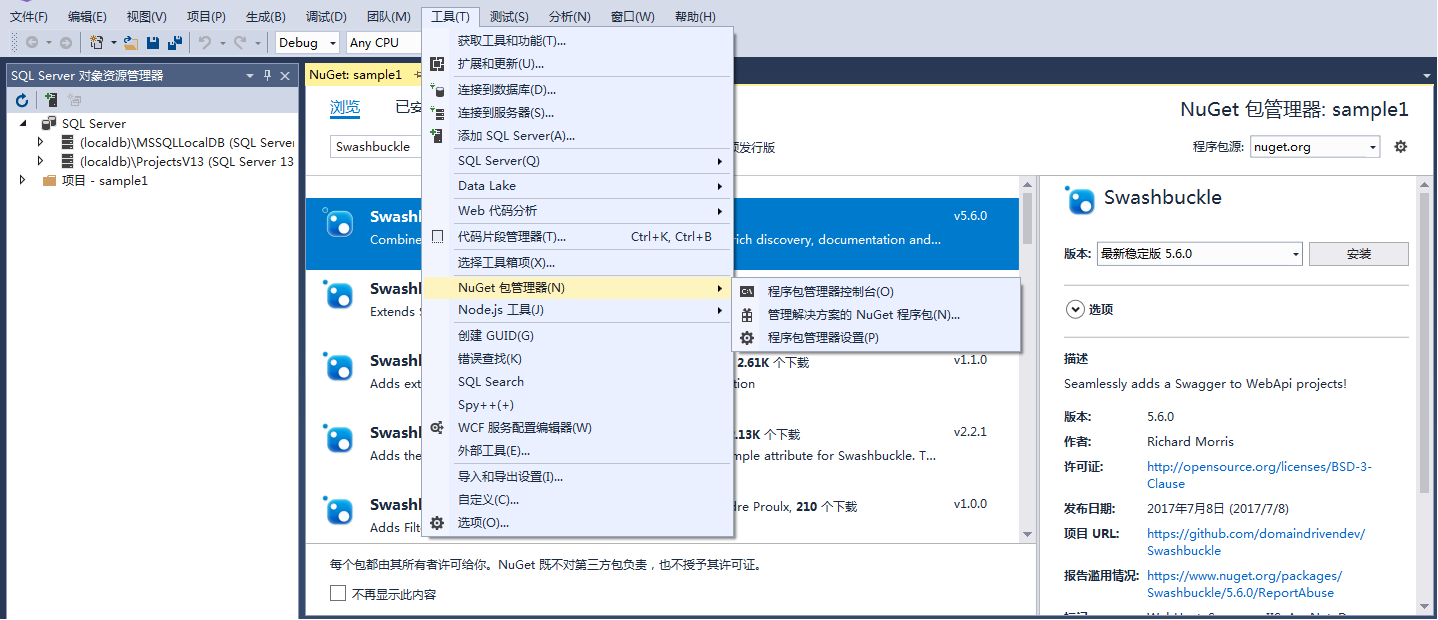Open the nuget.org package source dropdown

tap(1315, 147)
